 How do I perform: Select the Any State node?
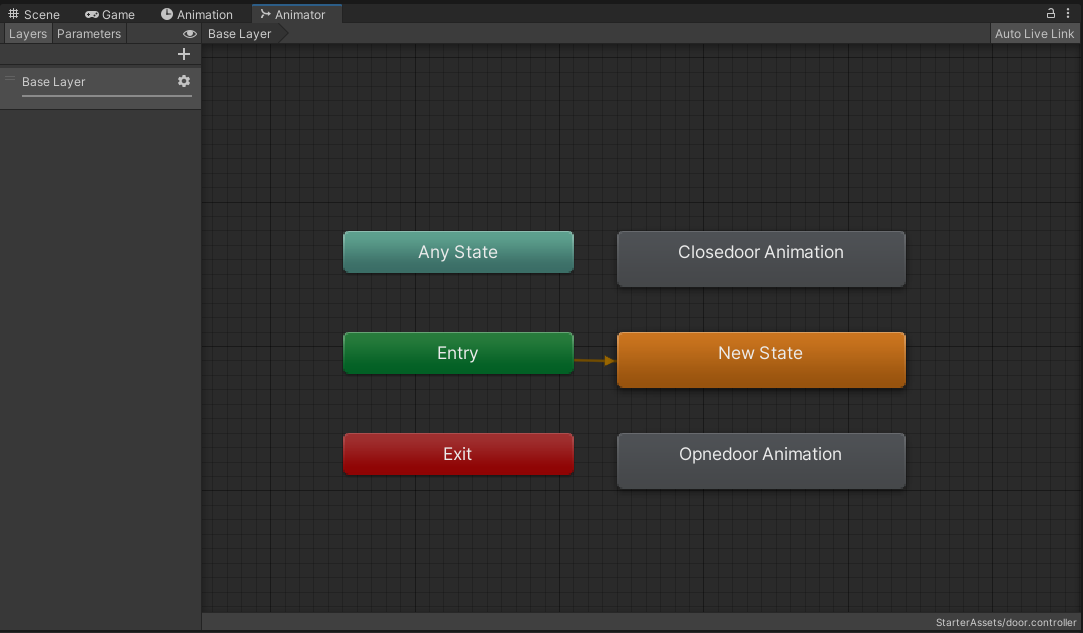(458, 252)
